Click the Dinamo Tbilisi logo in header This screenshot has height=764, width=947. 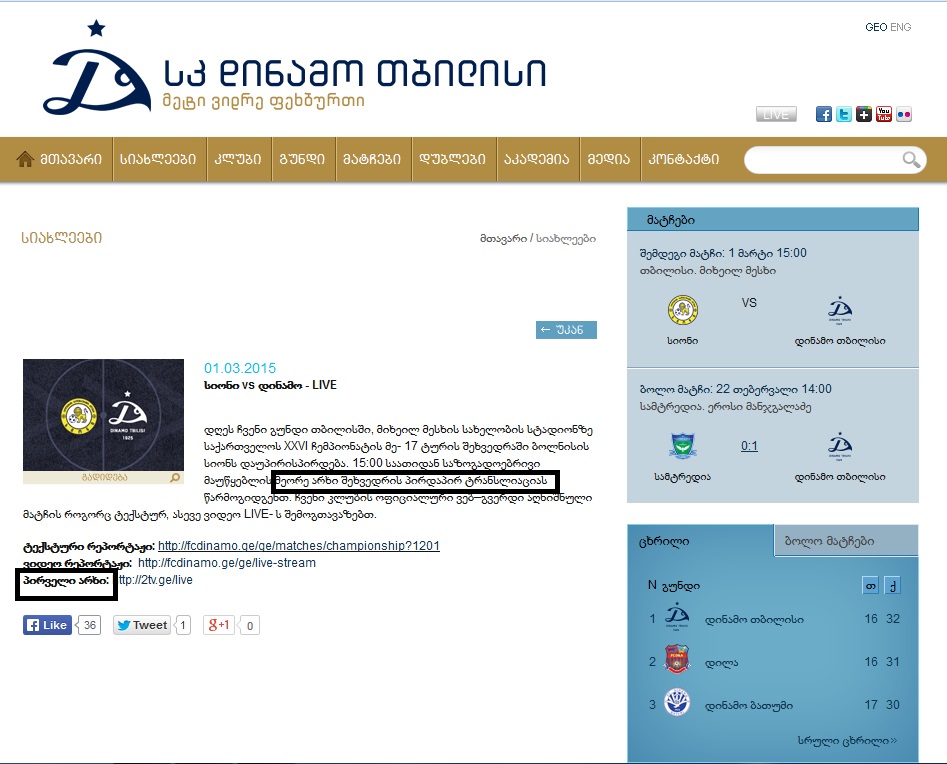[x=97, y=68]
